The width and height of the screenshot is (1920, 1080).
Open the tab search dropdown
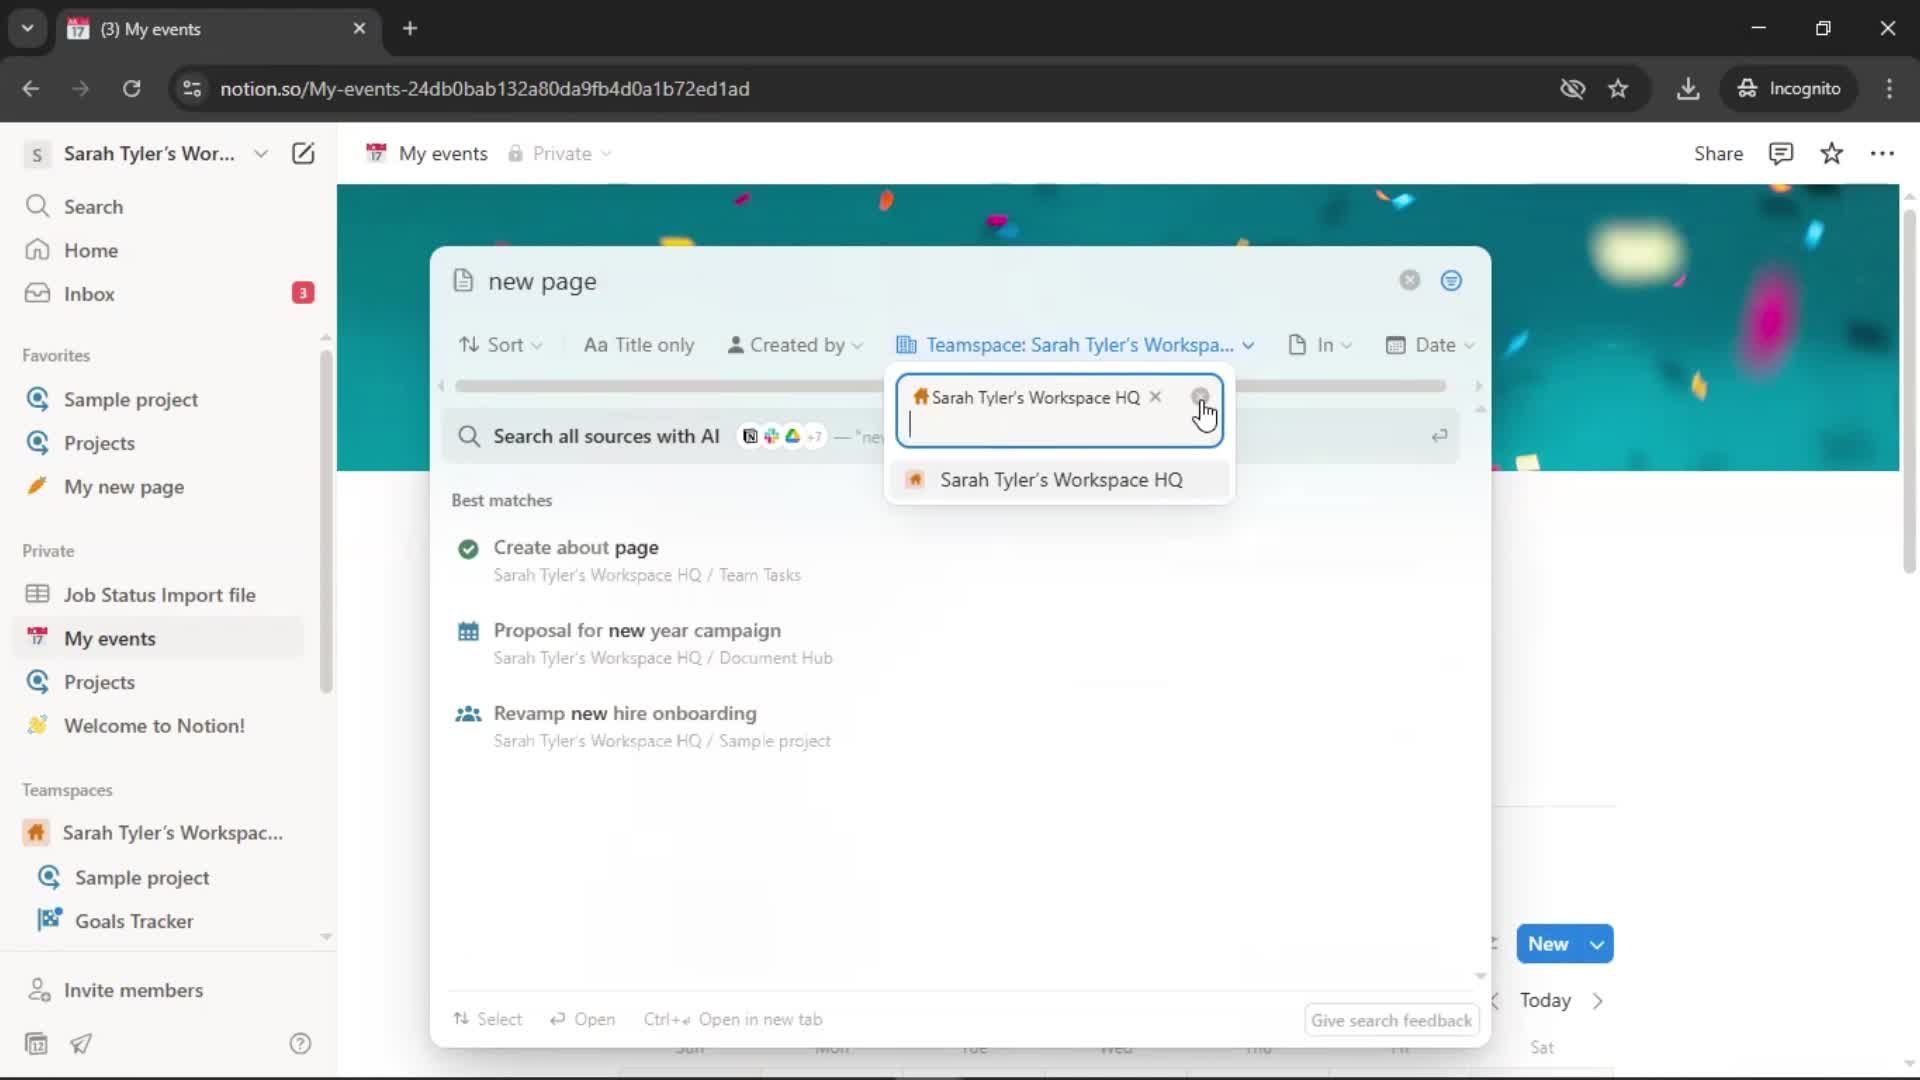coord(28,28)
